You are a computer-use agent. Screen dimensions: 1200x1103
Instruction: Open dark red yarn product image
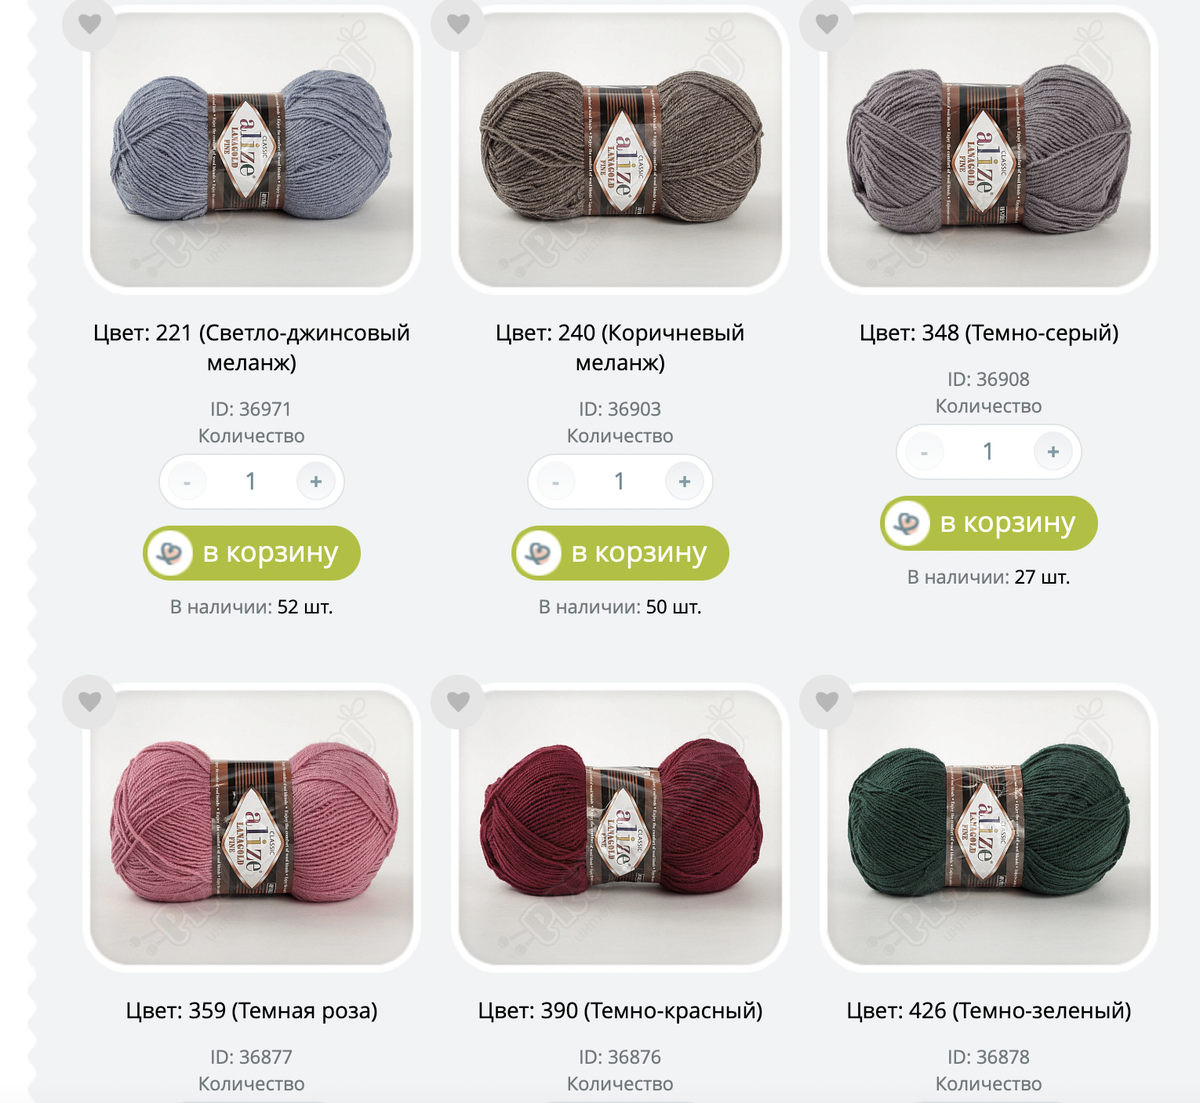point(620,828)
